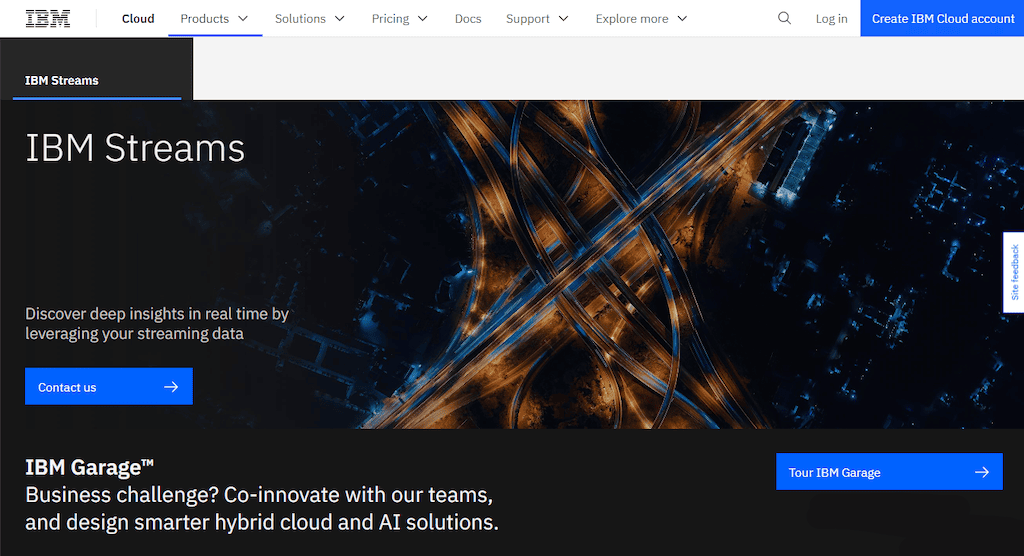Screen dimensions: 1024x556
Task: Open the search magnifier icon
Action: (784, 18)
